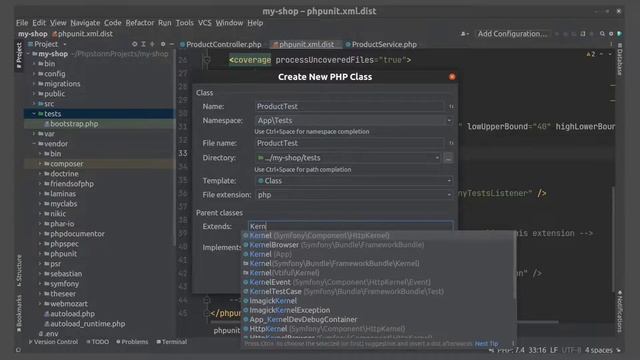Close the Create New PHP Class dialog
Viewport: 640px width, 360px height.
click(x=452, y=77)
